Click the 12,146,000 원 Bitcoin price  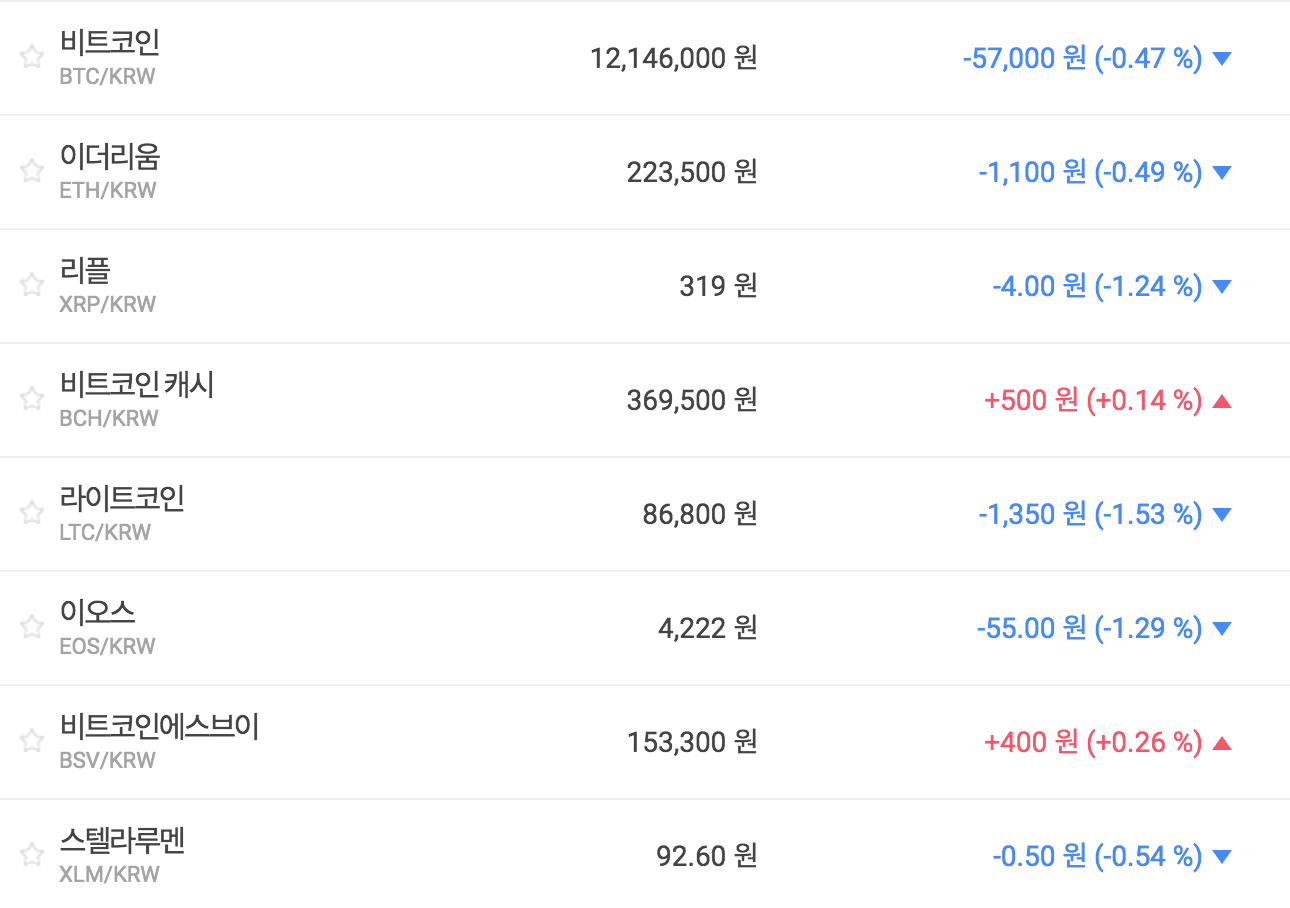pos(673,58)
